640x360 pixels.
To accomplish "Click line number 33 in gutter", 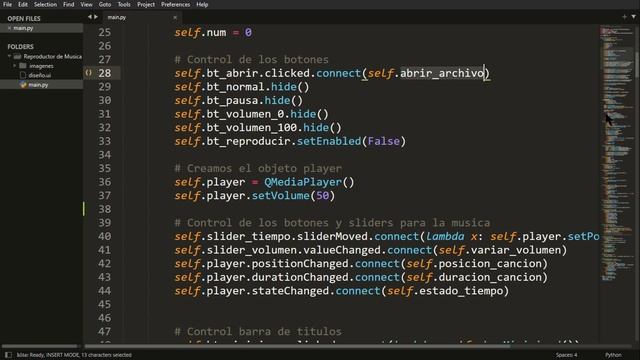I will point(104,141).
